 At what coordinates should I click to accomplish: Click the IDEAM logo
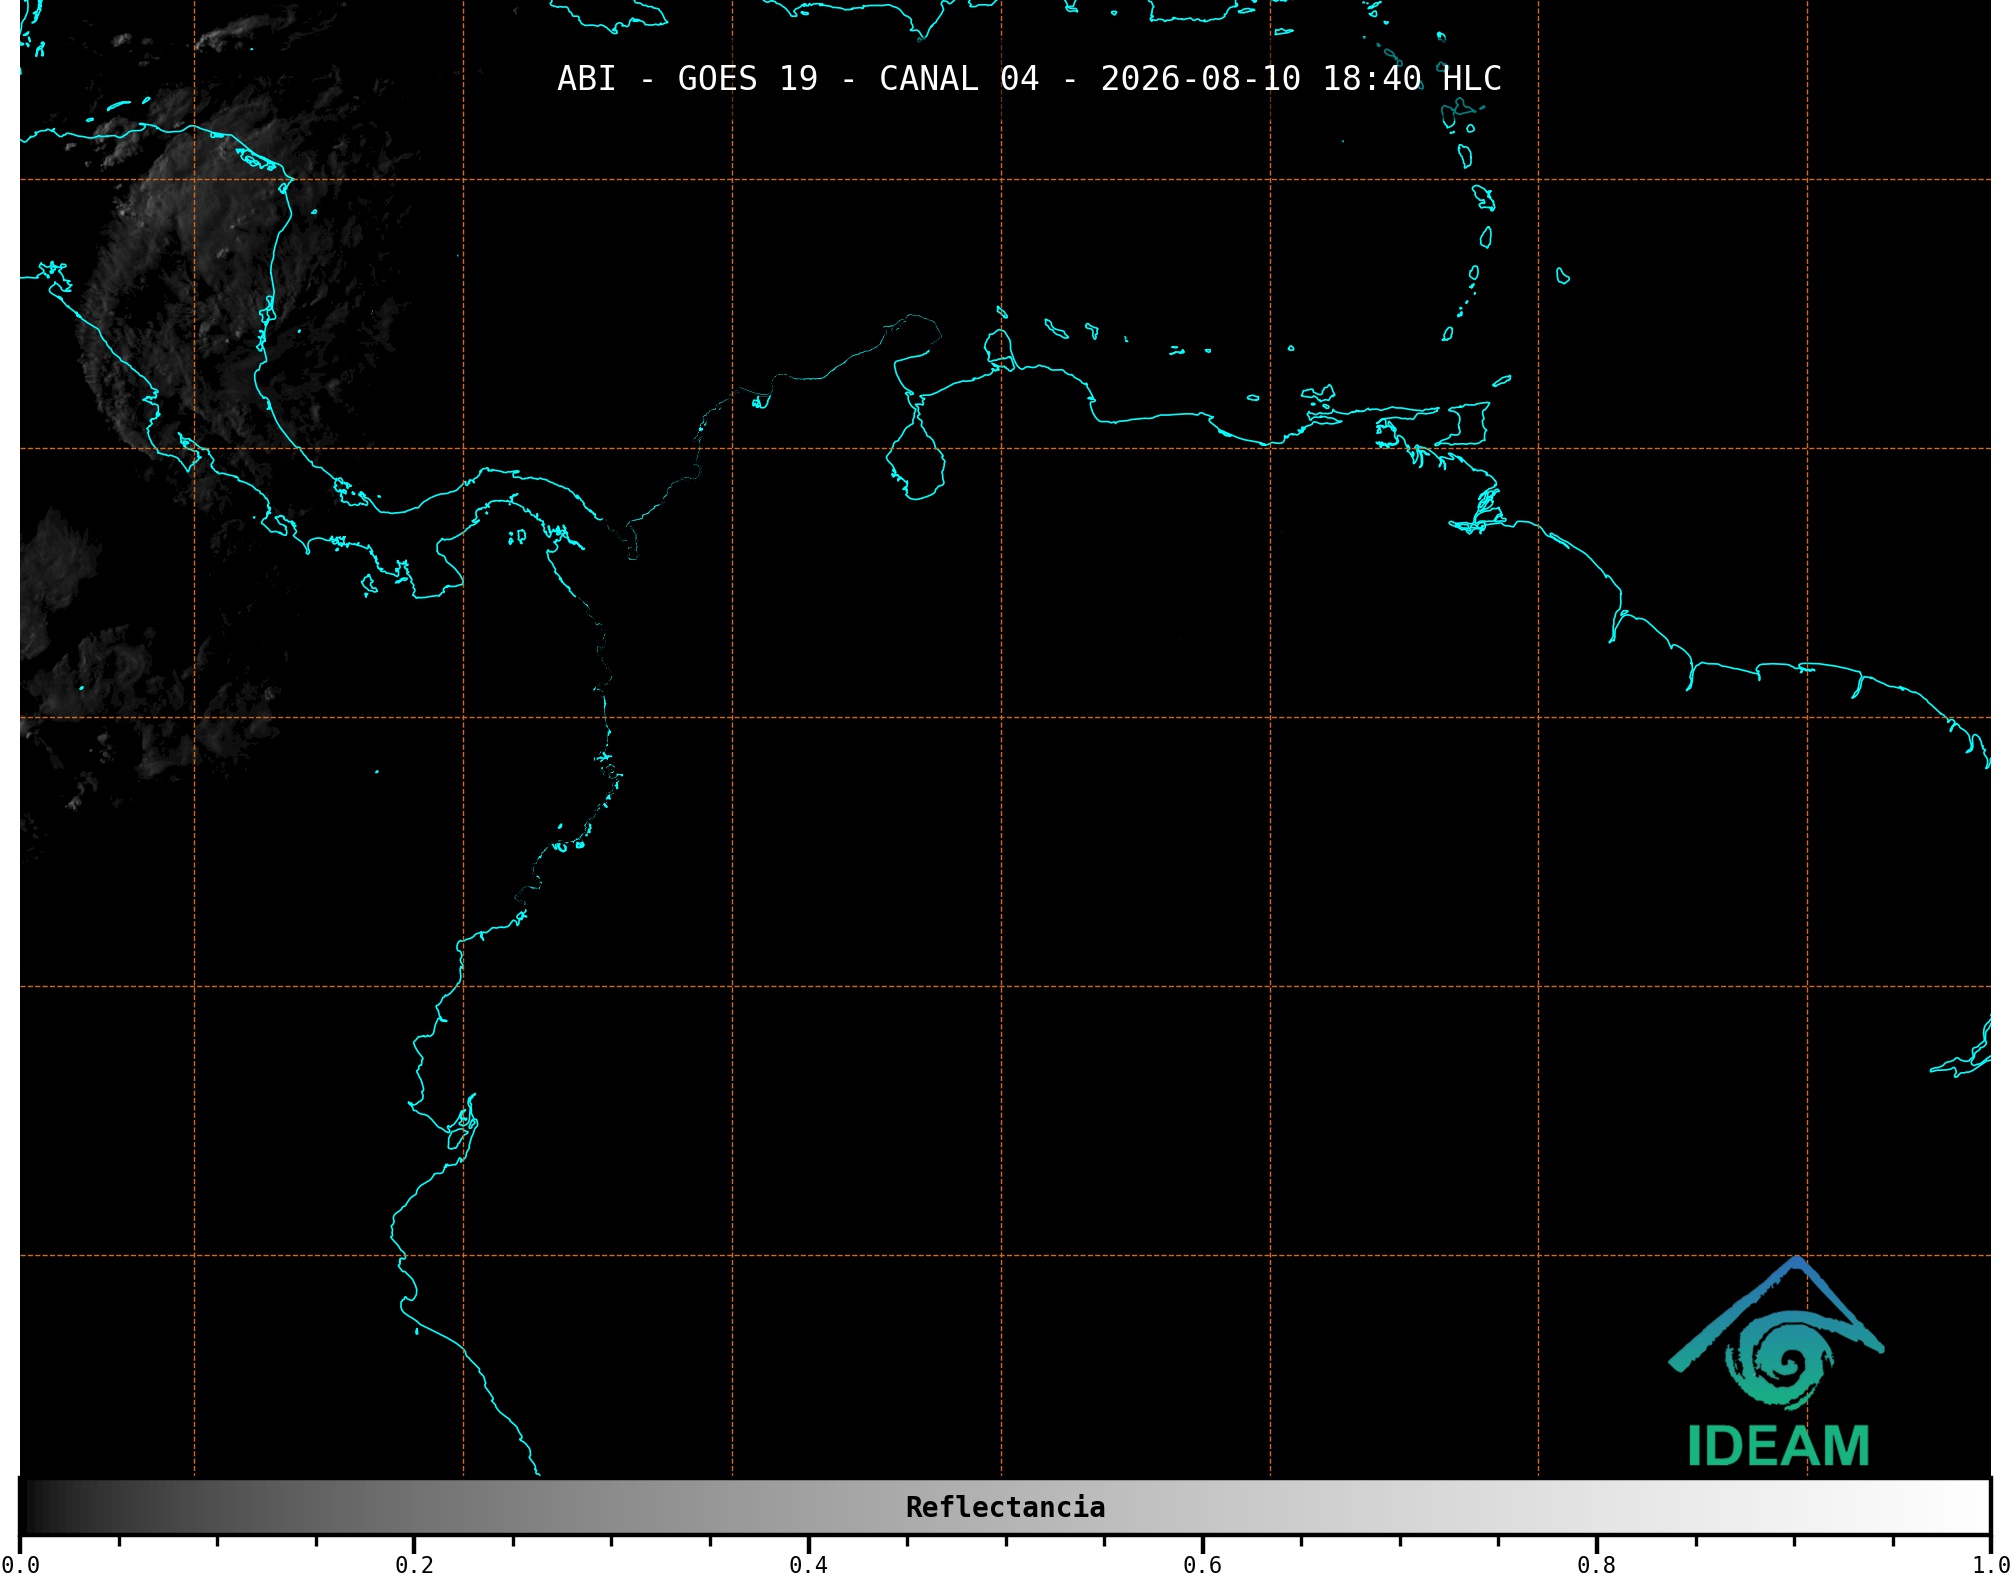(x=1776, y=1362)
